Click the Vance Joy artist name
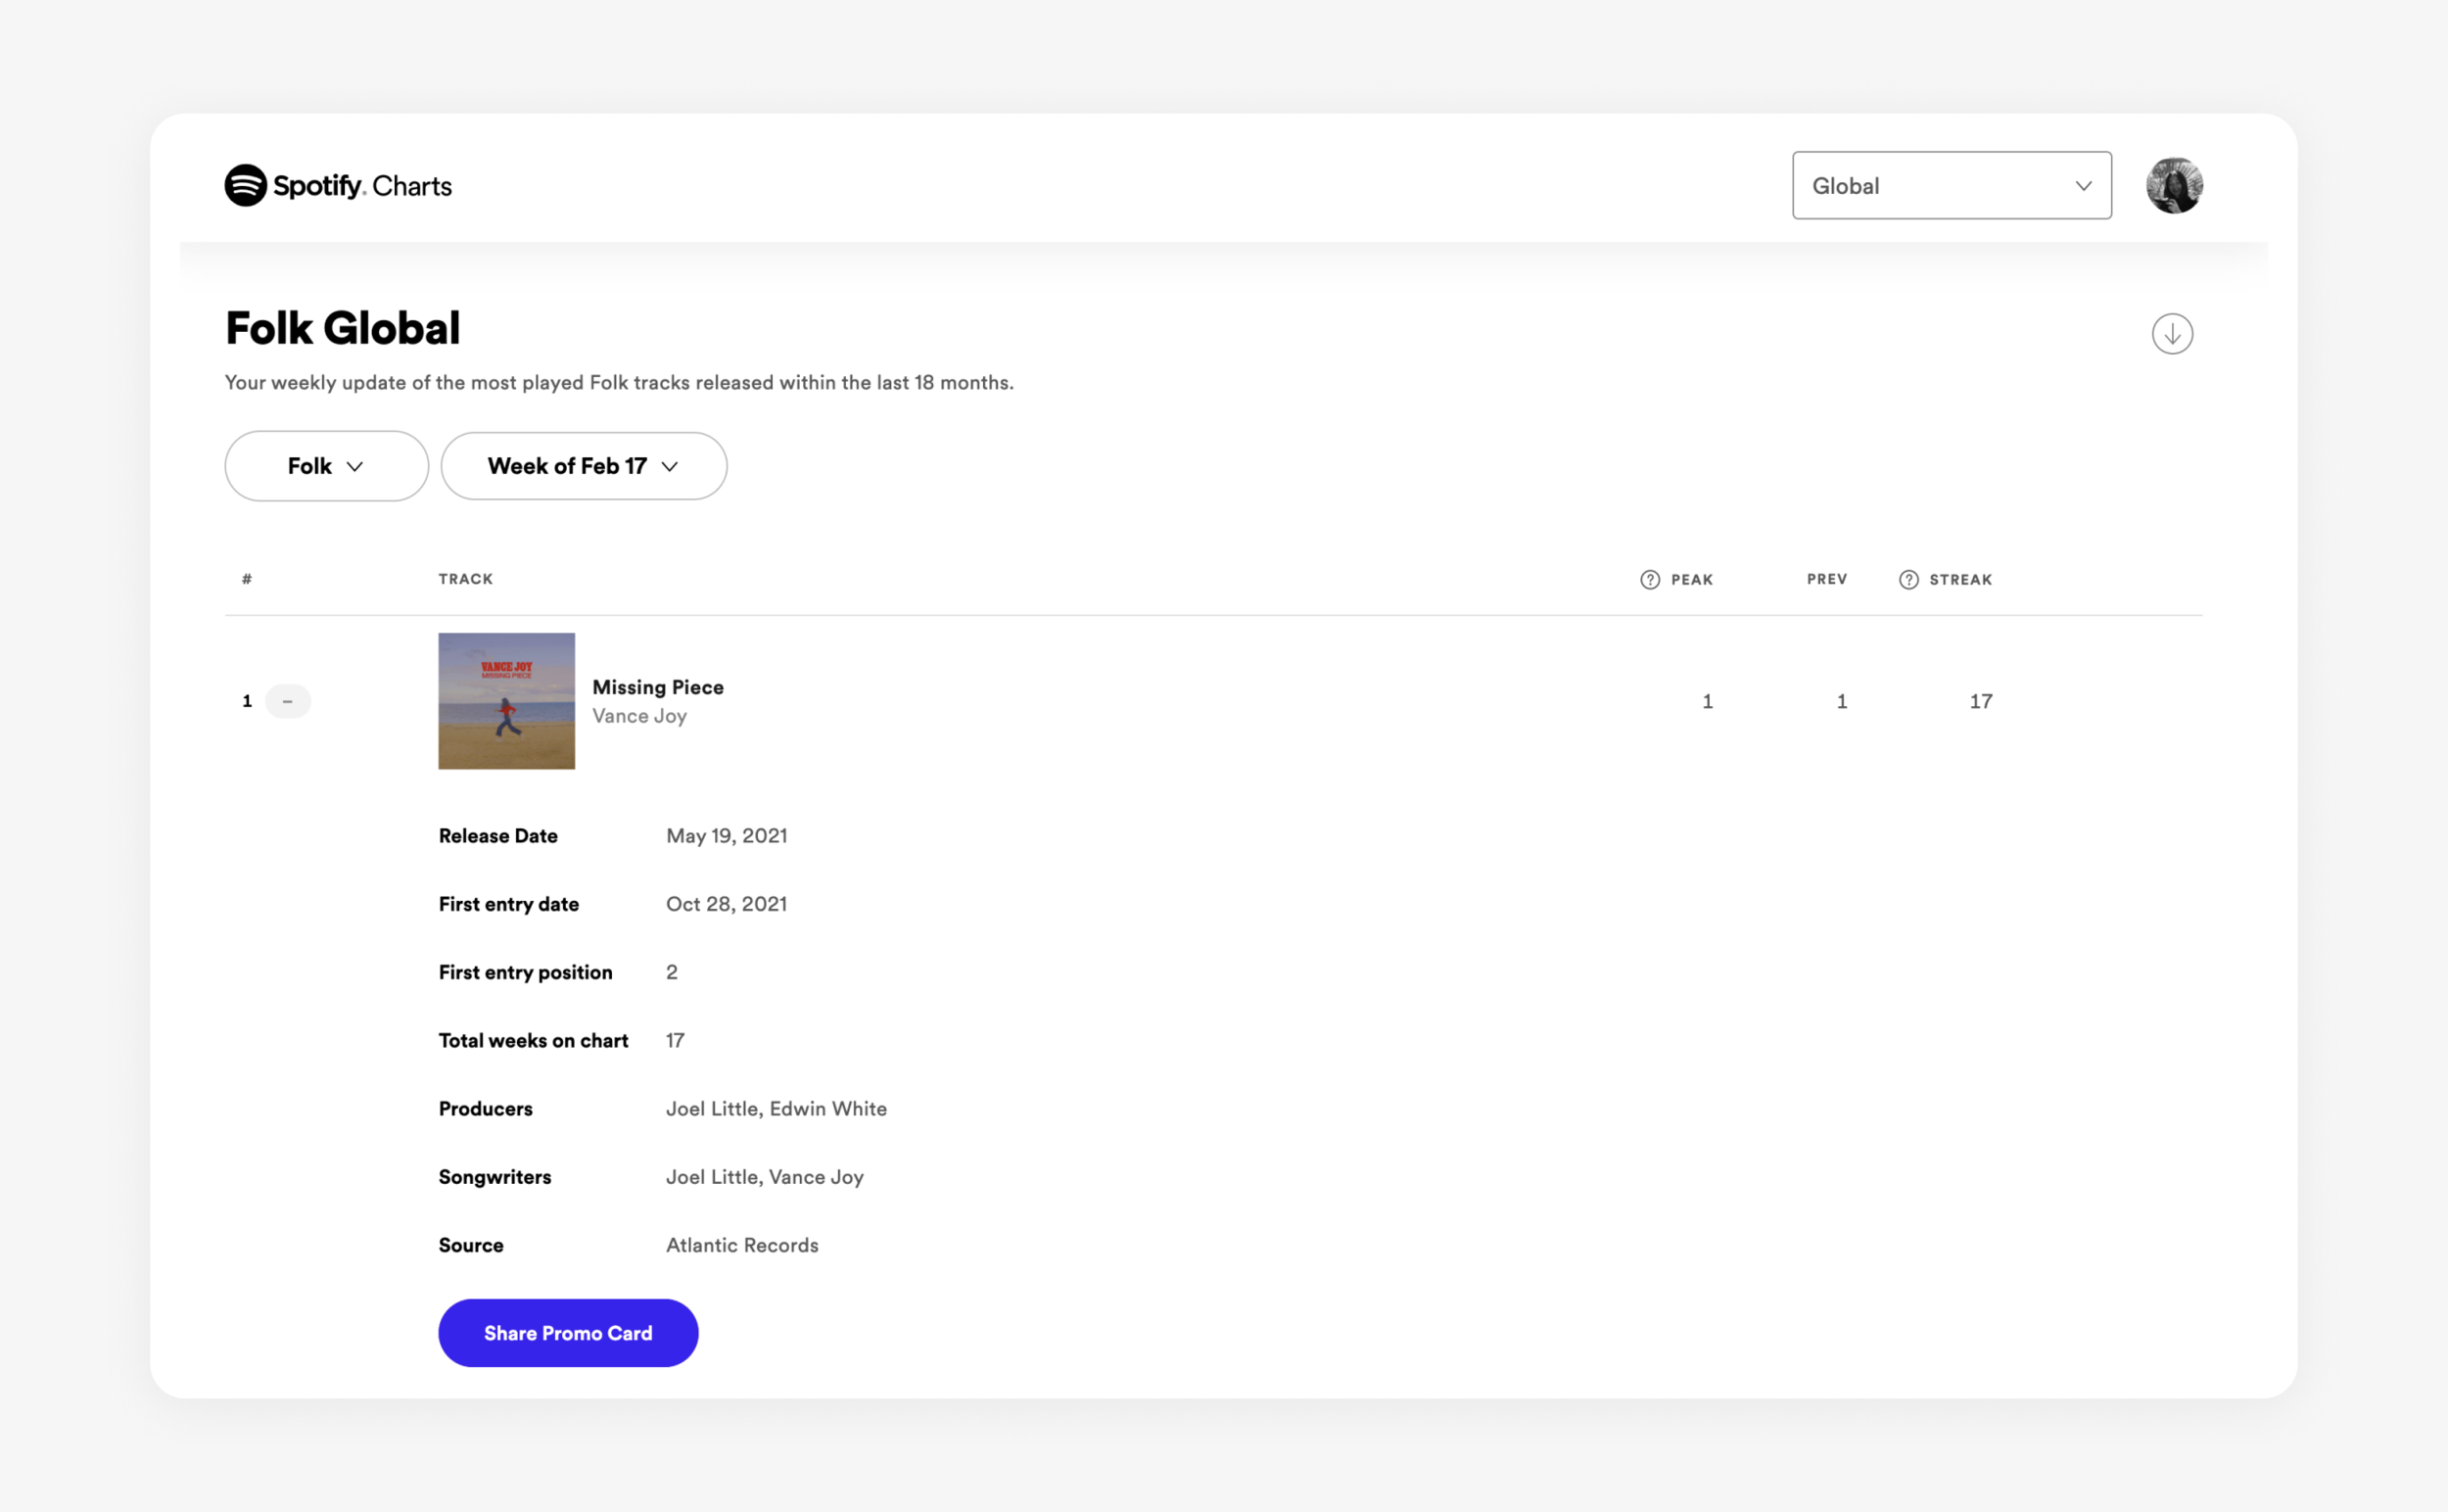 639,716
